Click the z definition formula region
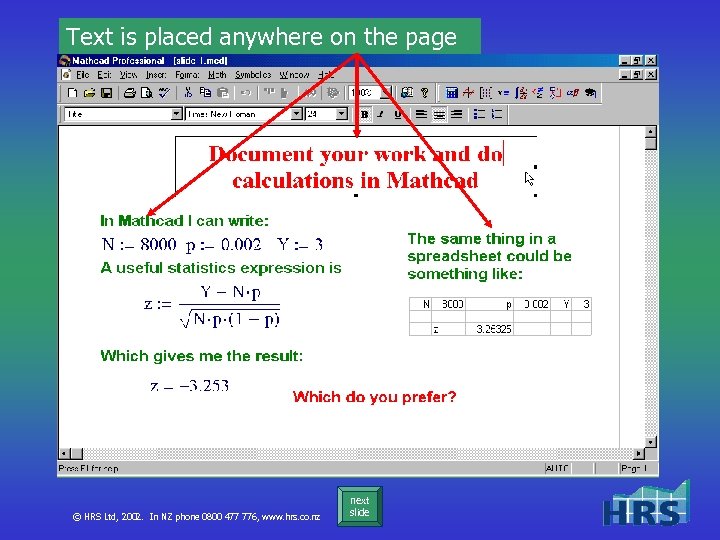 coord(212,306)
